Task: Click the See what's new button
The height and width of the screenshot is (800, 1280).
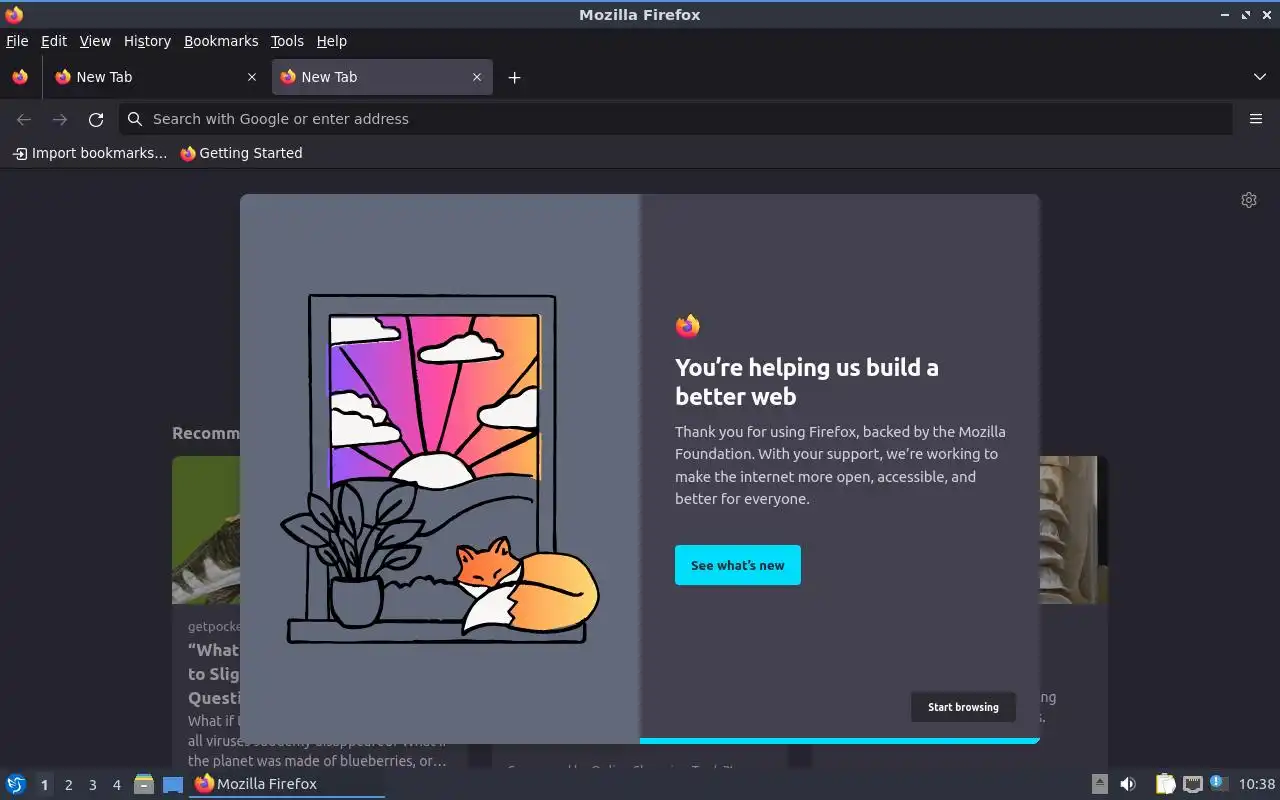Action: pyautogui.click(x=738, y=565)
